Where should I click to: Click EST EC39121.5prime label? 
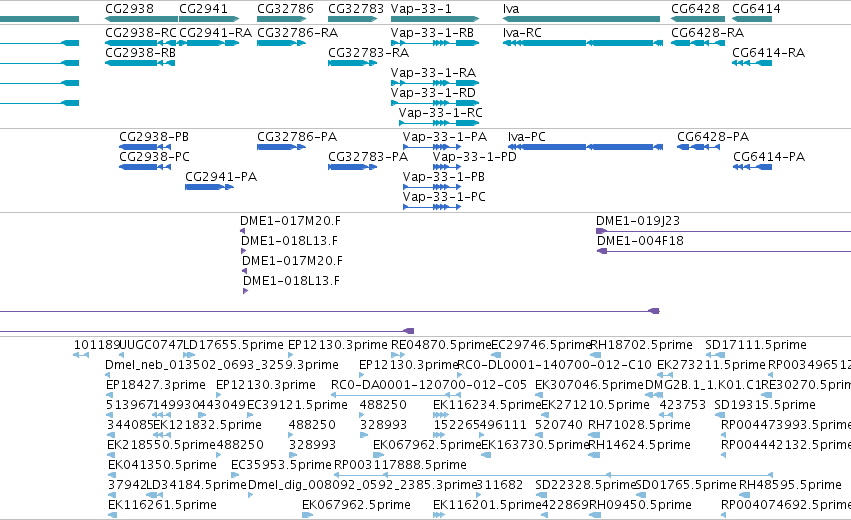[x=297, y=405]
